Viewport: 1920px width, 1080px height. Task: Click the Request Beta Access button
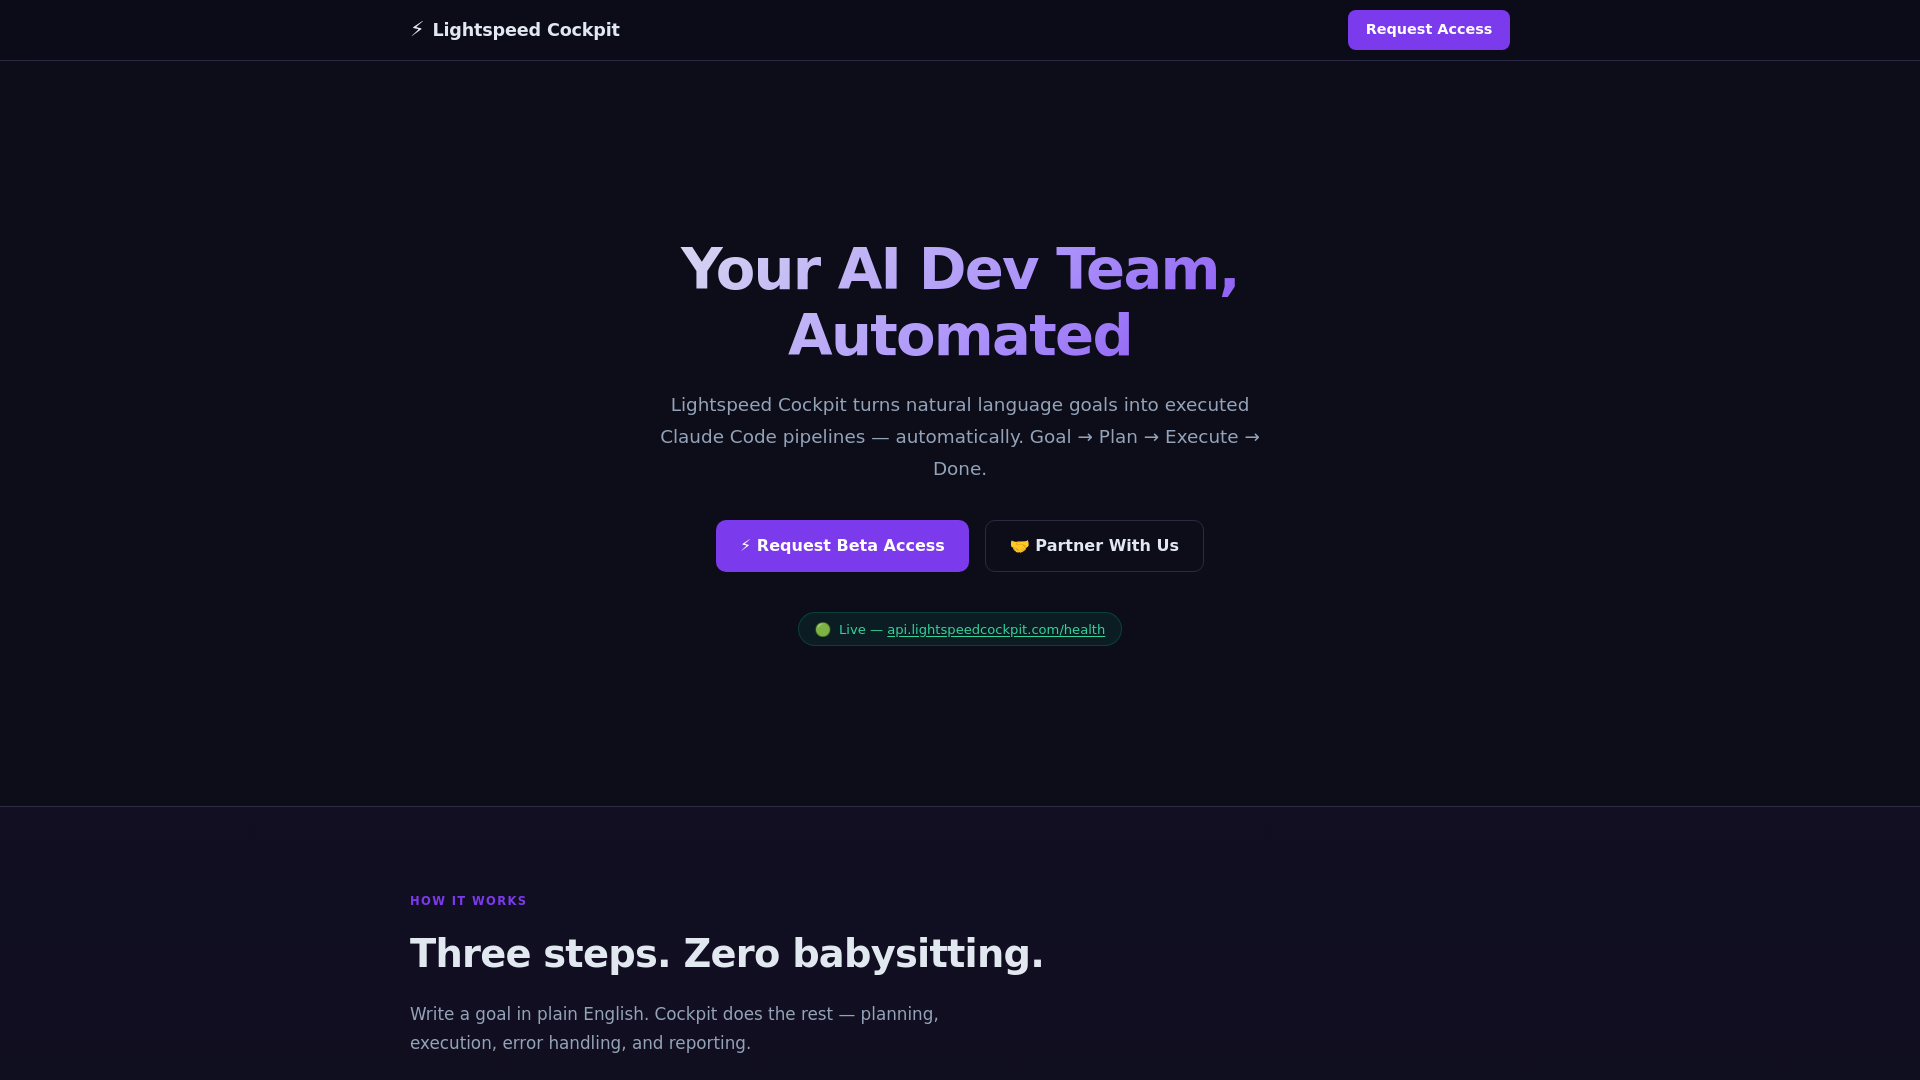(842, 546)
